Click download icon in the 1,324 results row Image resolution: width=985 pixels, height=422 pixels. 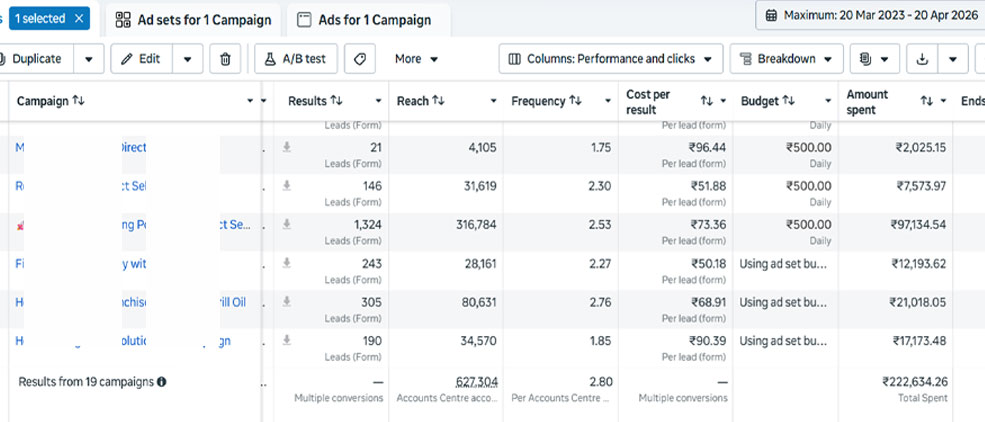coord(287,225)
